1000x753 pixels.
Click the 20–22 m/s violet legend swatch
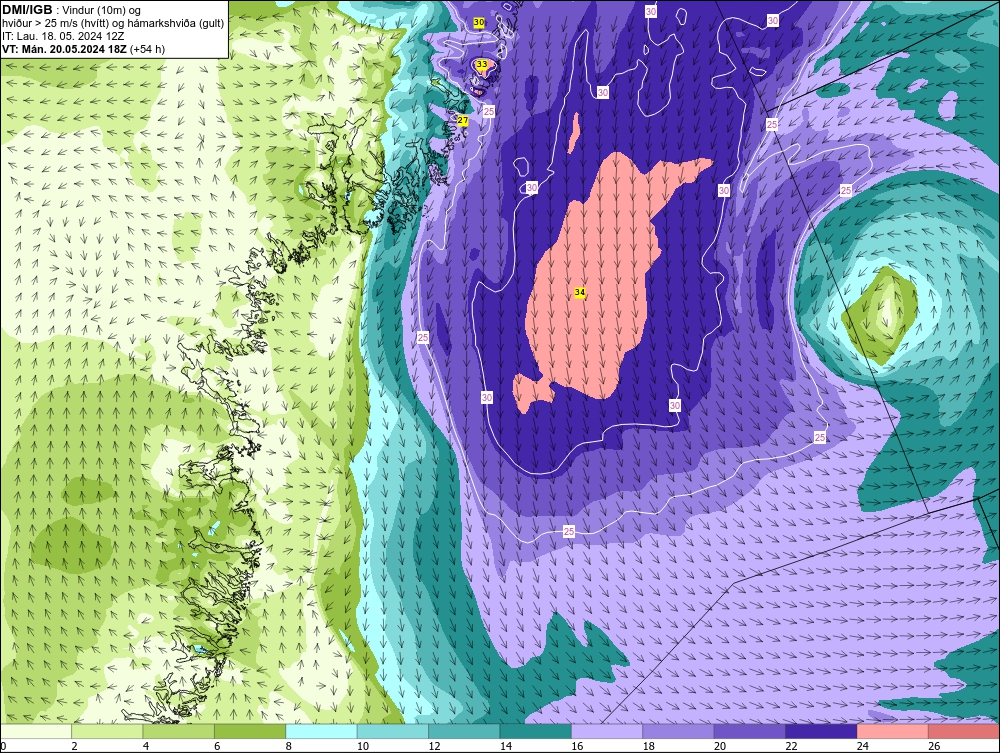point(750,731)
